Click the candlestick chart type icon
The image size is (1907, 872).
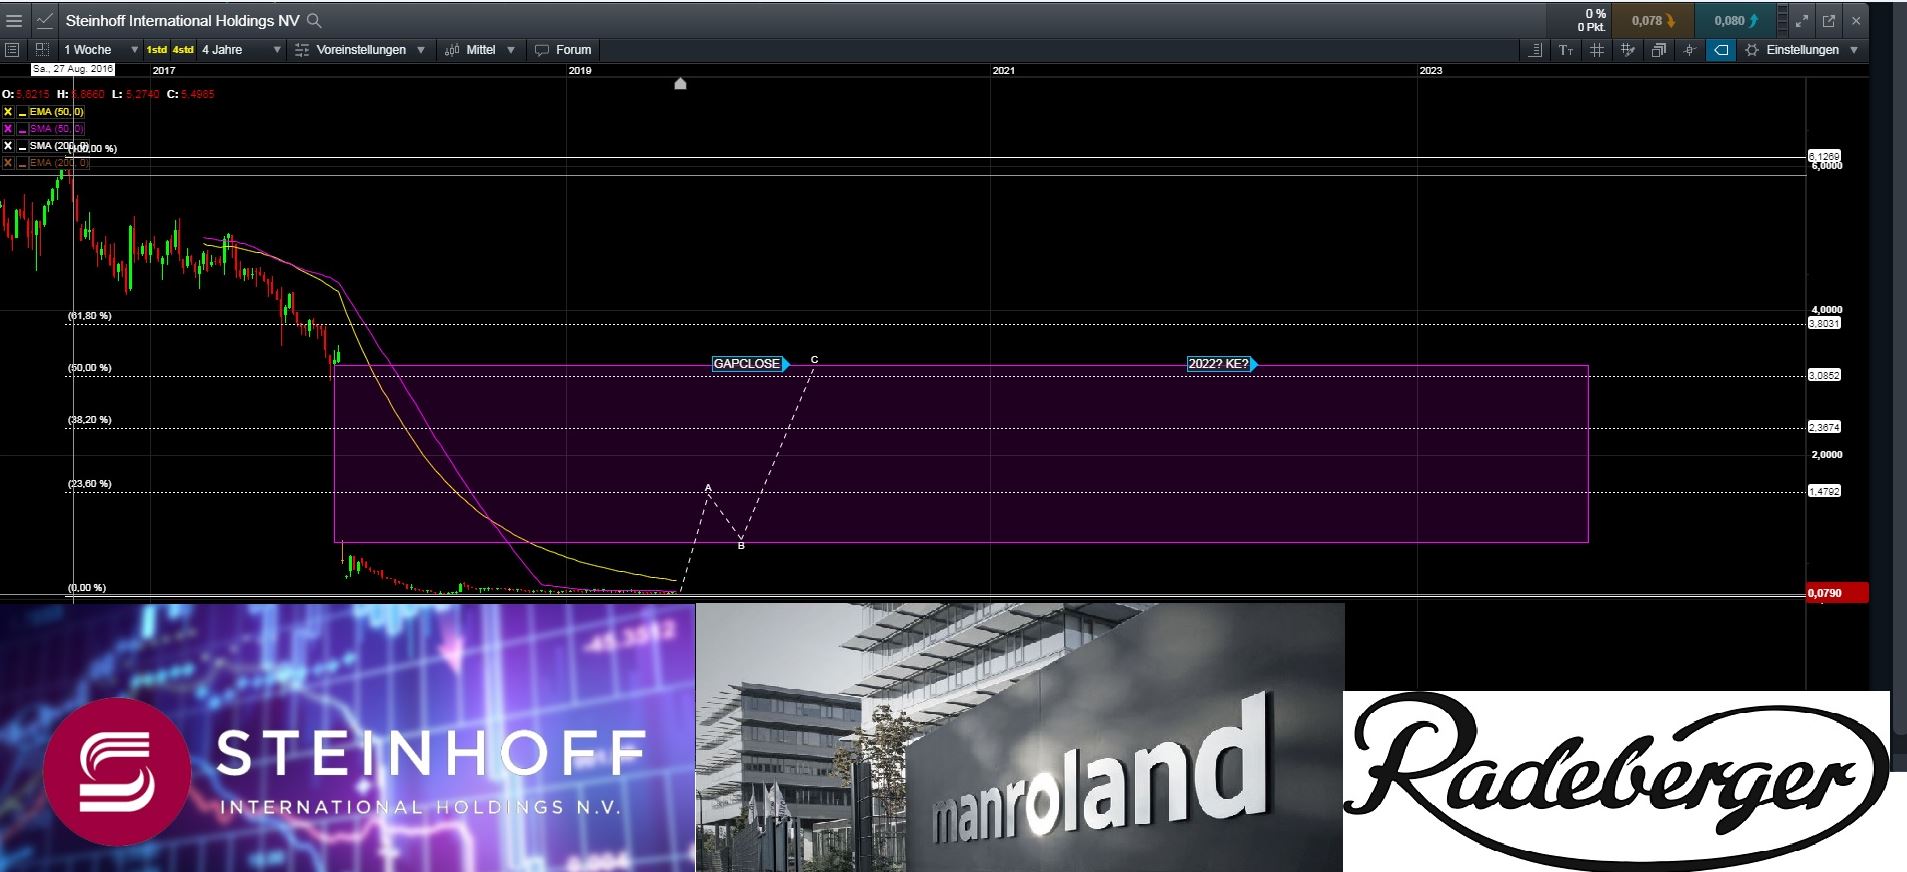(x=452, y=50)
